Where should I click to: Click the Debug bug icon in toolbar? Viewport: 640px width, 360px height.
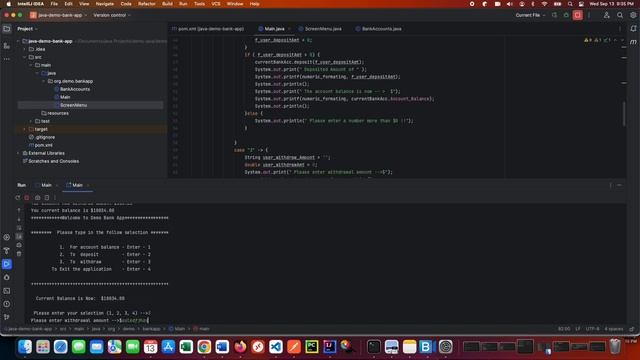(x=566, y=15)
